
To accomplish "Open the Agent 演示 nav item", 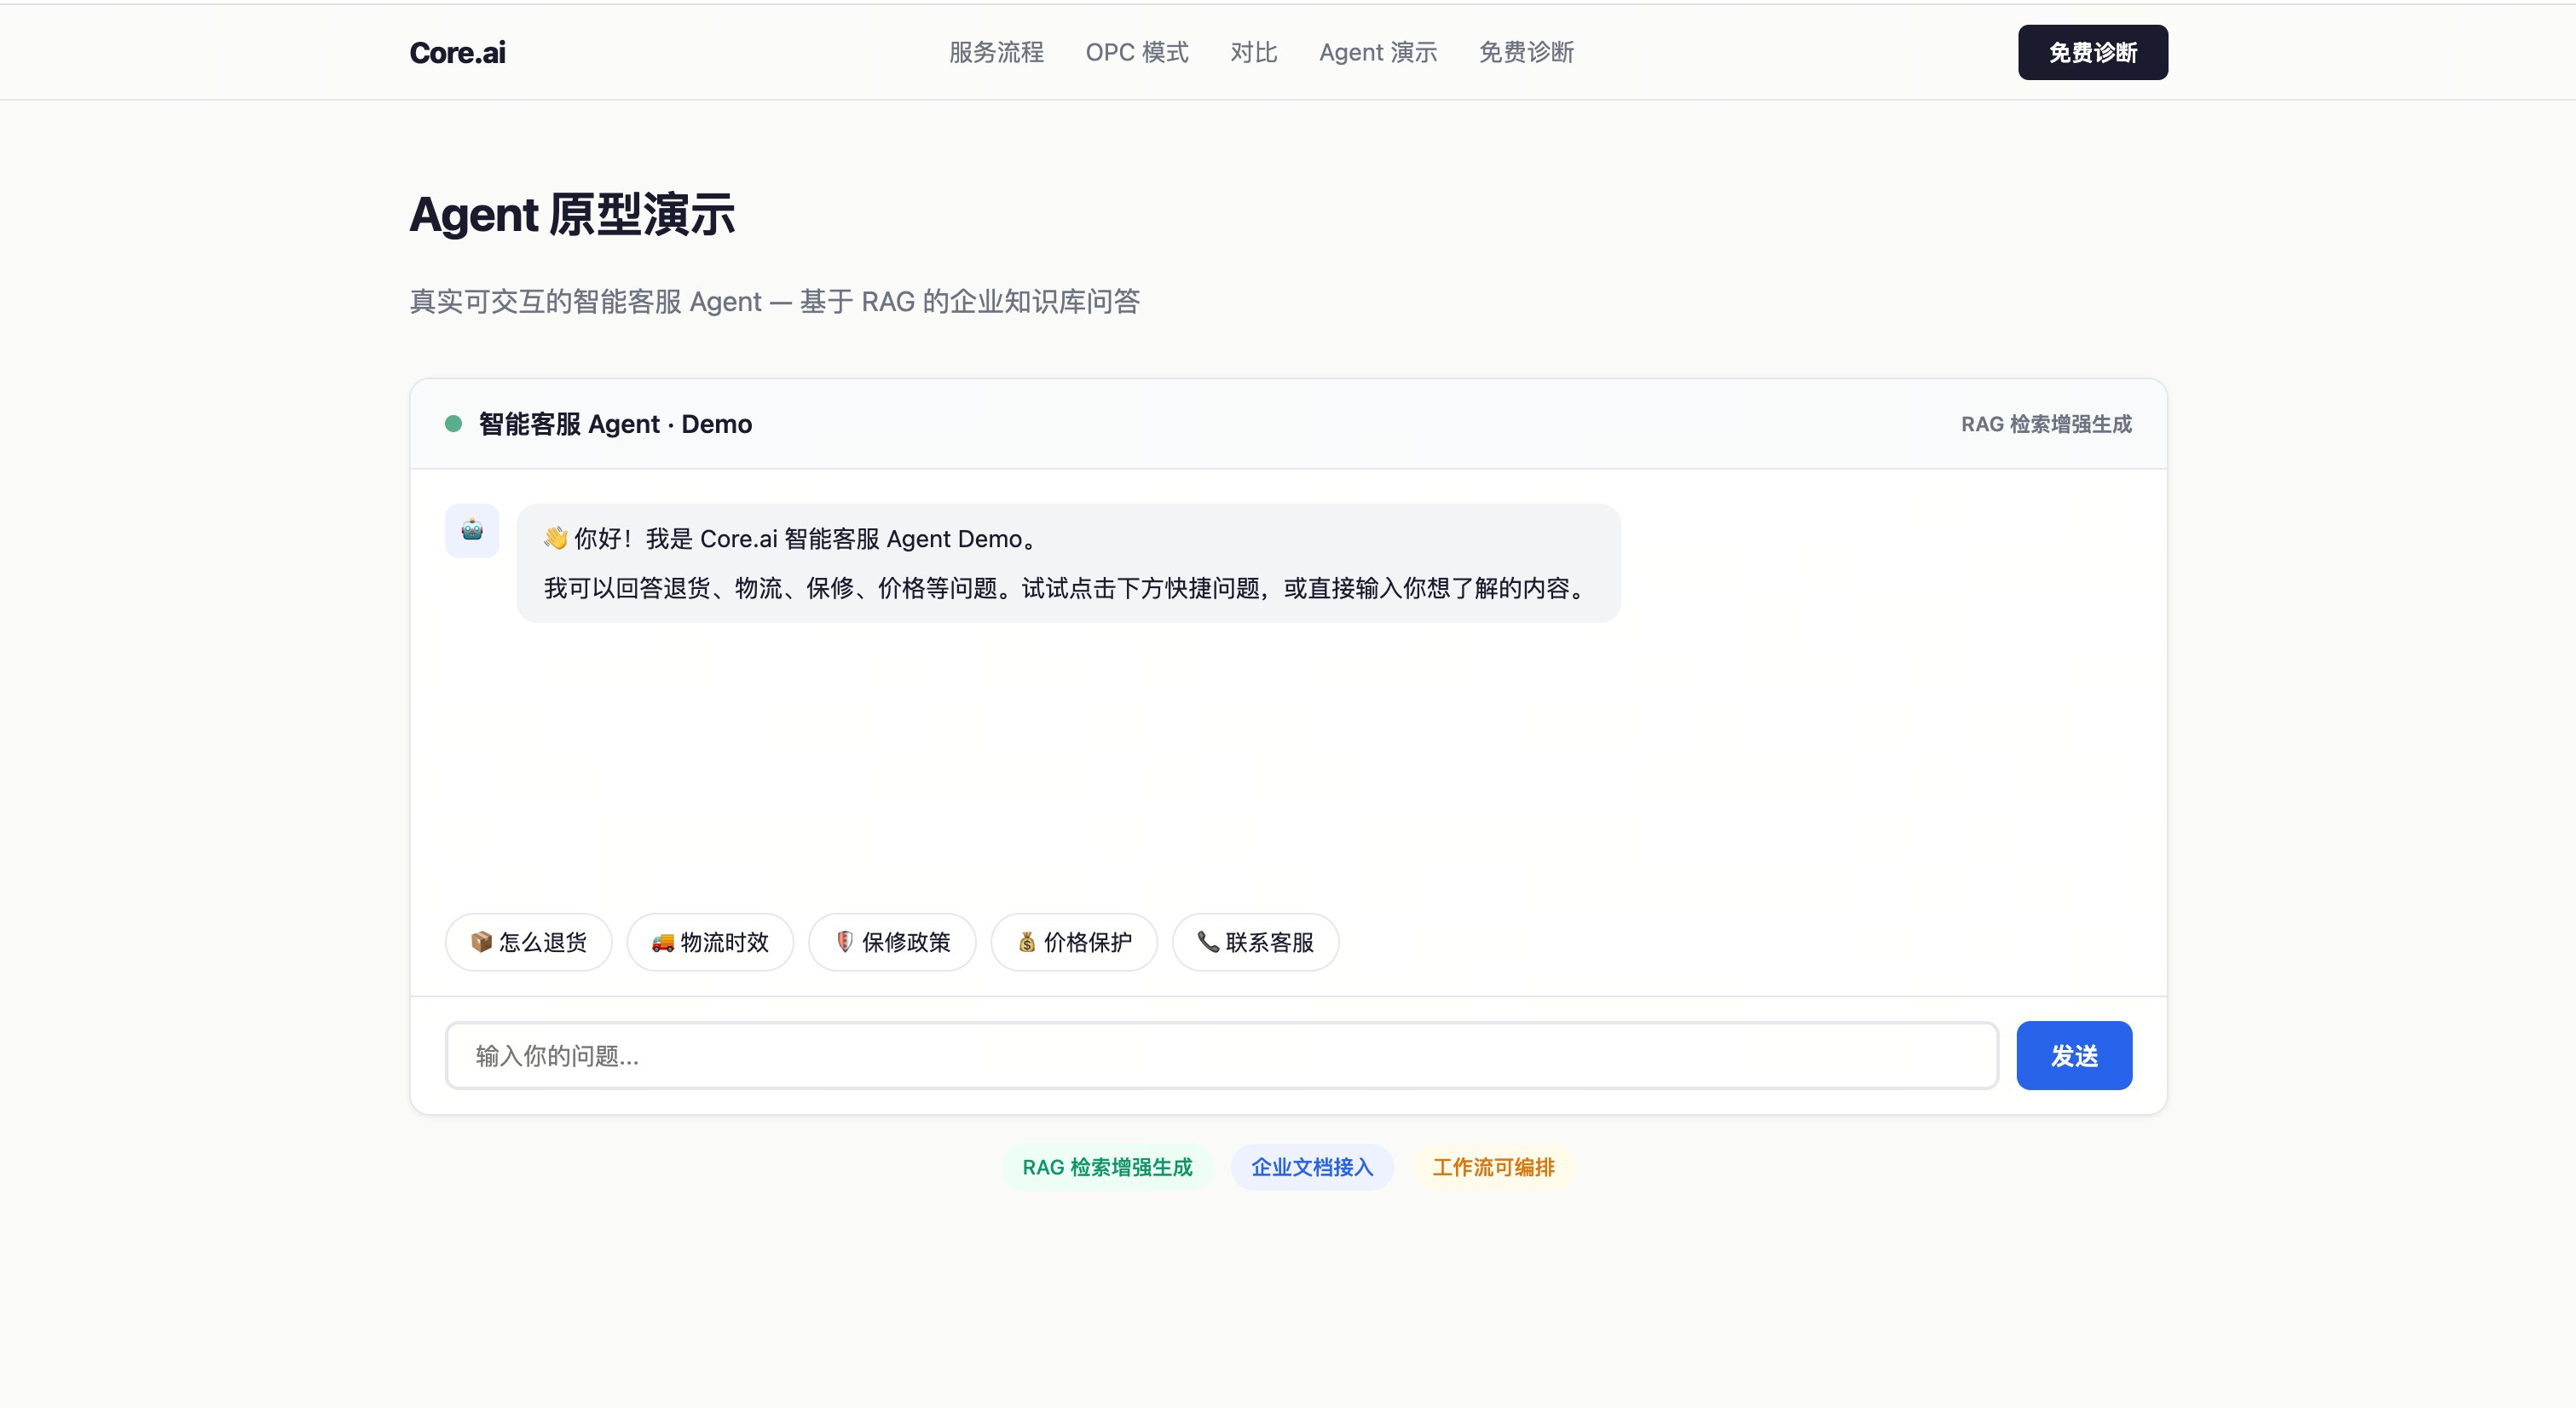I will click(1378, 52).
